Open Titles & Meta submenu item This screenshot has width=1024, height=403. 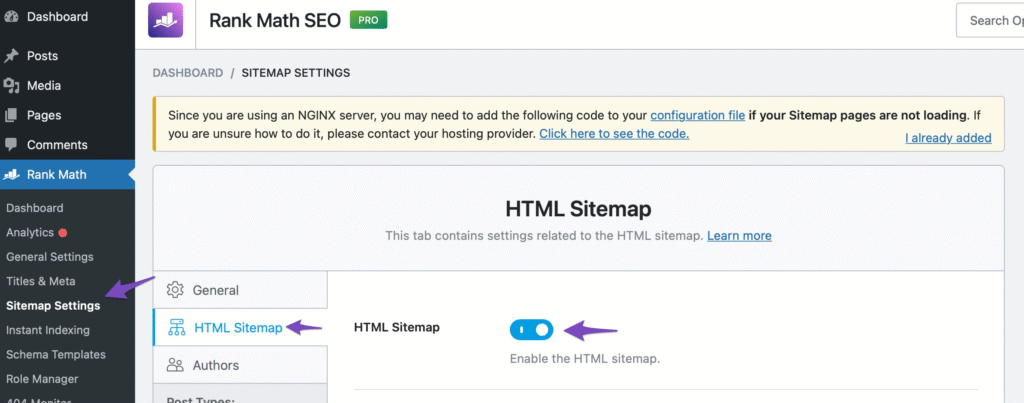[x=40, y=281]
